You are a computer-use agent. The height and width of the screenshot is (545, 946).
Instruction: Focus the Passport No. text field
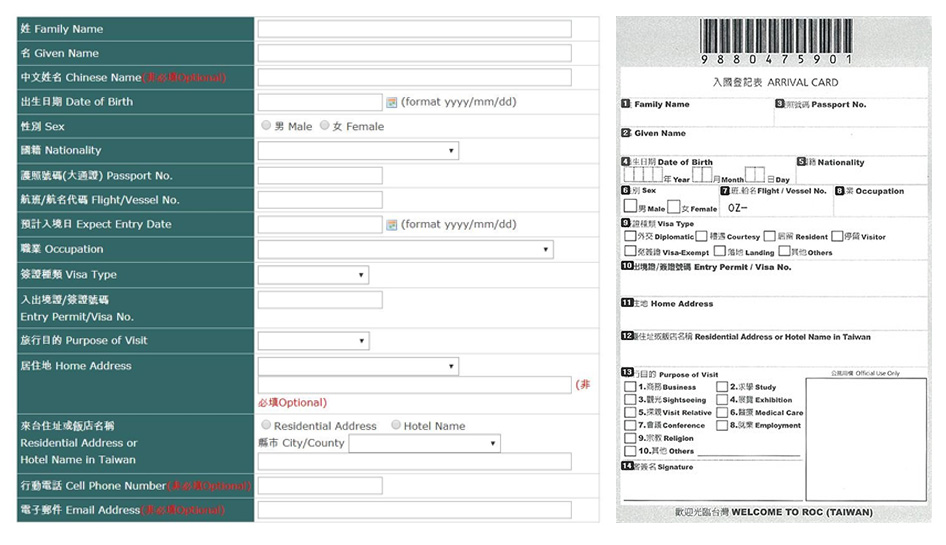pyautogui.click(x=320, y=176)
